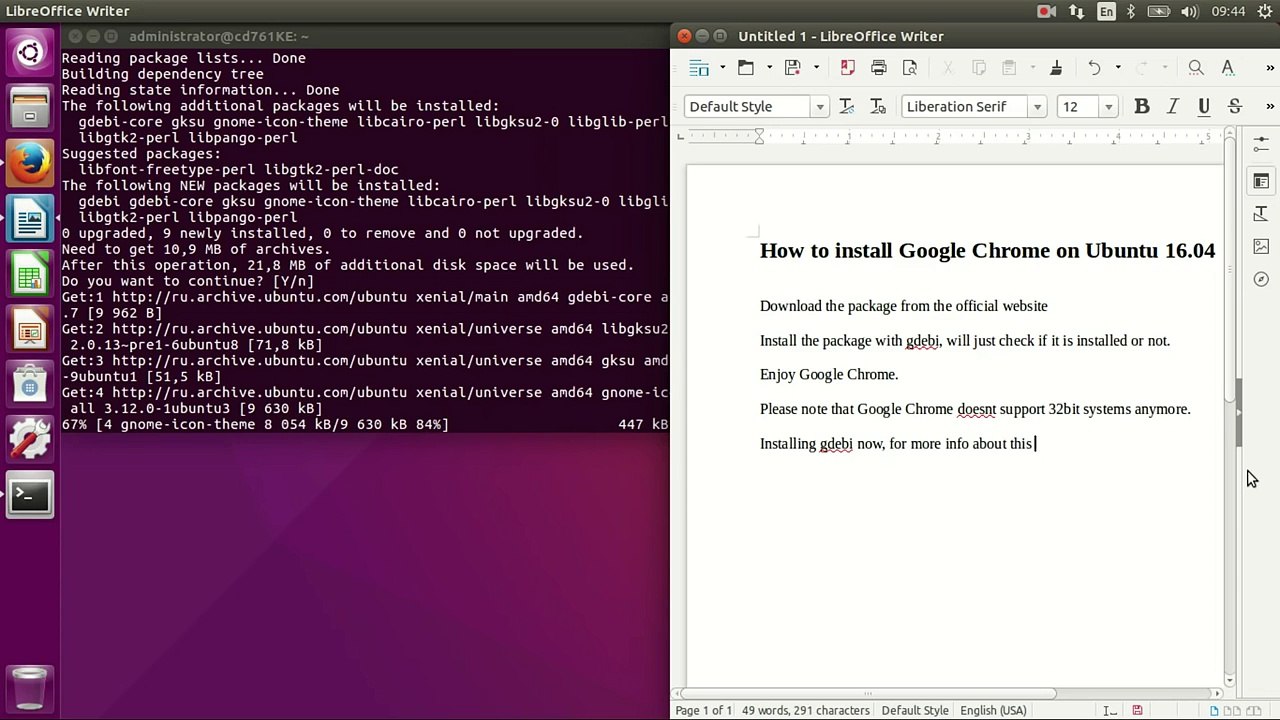Click the Print icon in Writer toolbar
The image size is (1280, 720).
(879, 68)
